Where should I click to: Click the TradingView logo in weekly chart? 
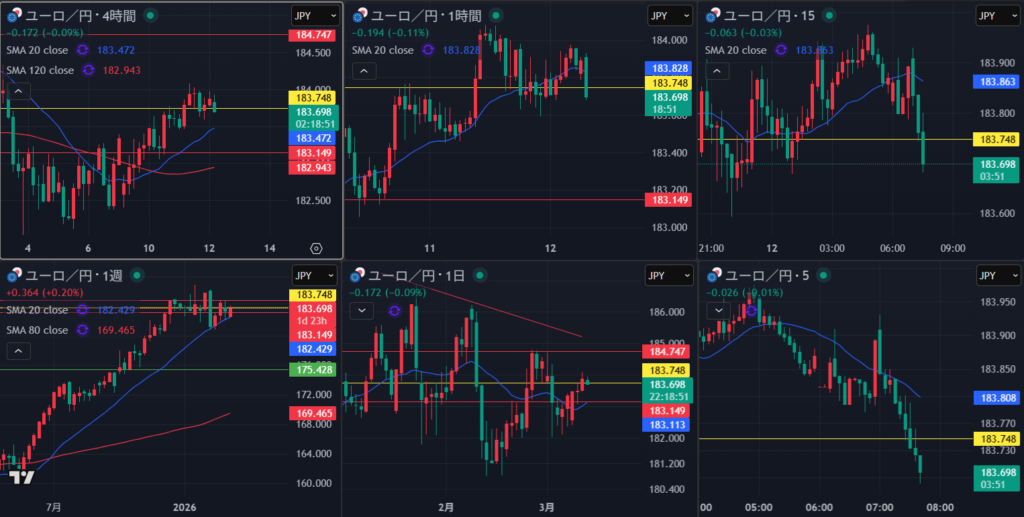pos(22,477)
